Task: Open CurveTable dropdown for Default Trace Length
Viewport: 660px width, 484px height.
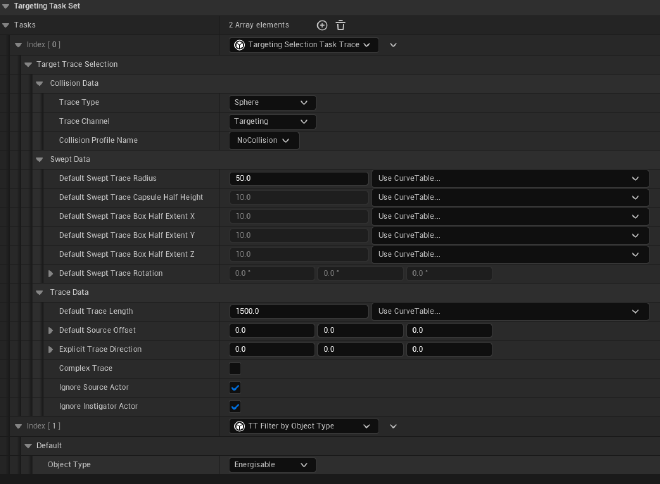Action: click(x=510, y=311)
